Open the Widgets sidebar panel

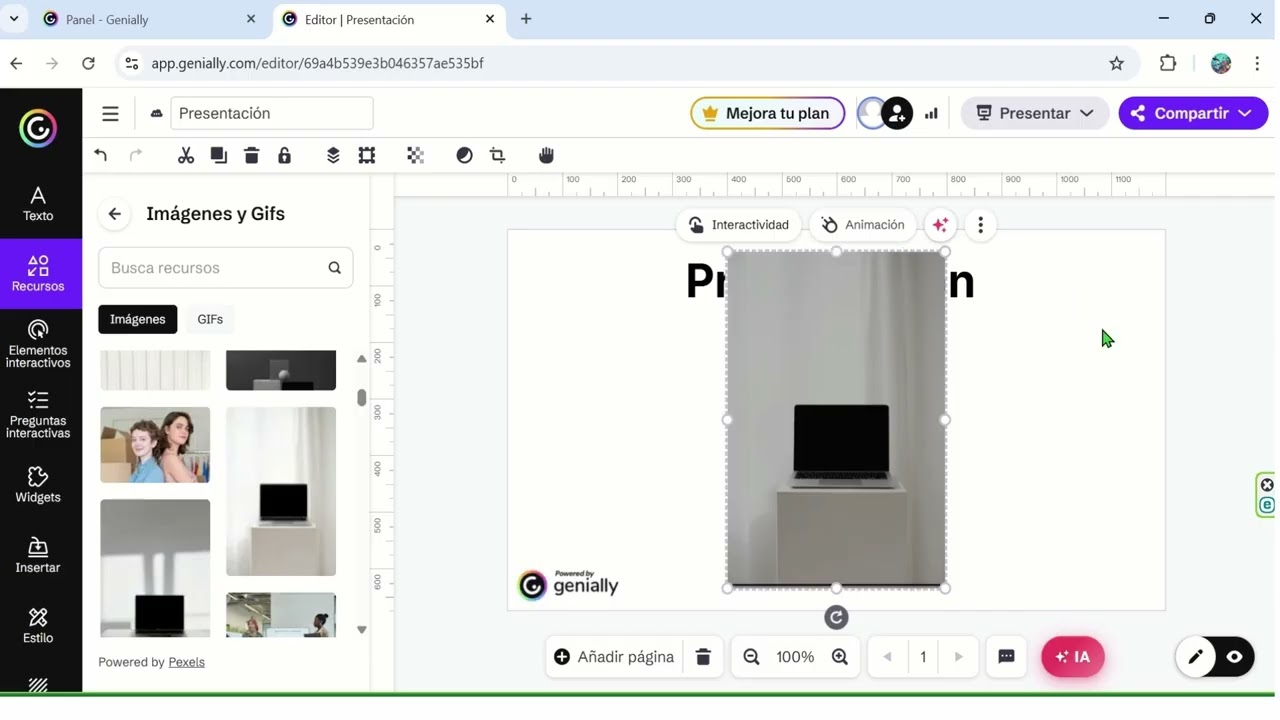coord(38,485)
